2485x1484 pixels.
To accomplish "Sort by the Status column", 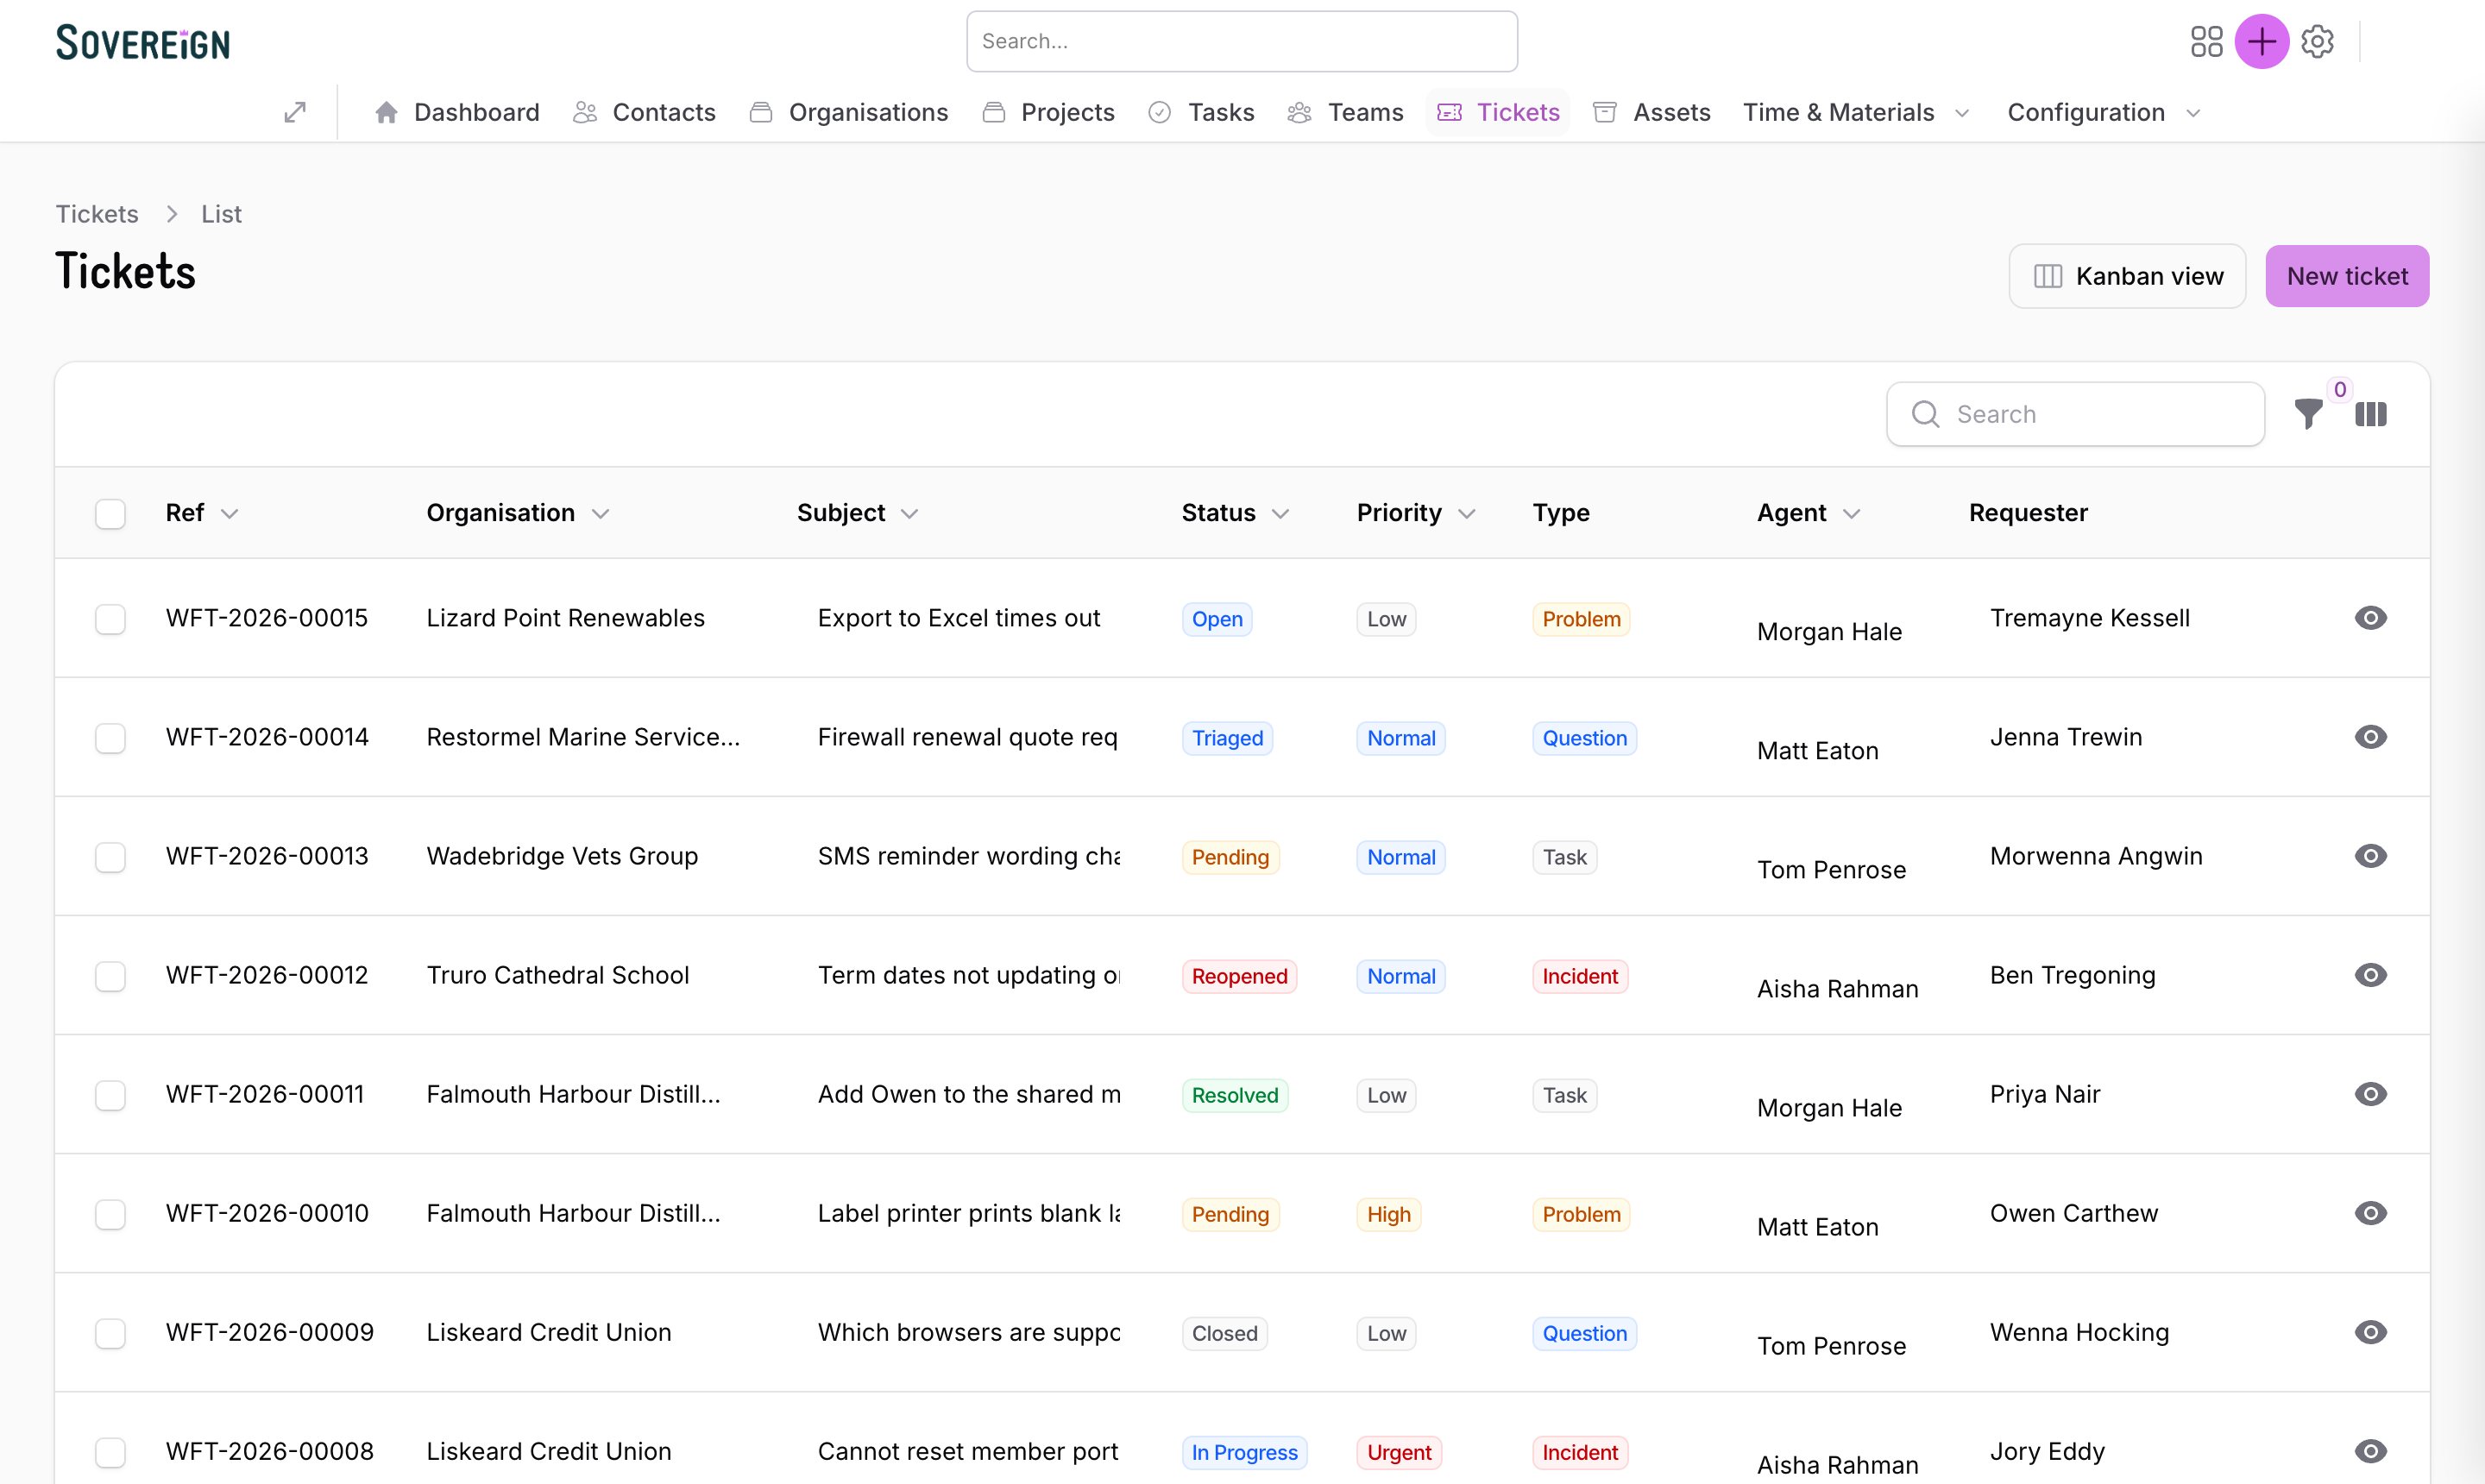I will click(1235, 513).
